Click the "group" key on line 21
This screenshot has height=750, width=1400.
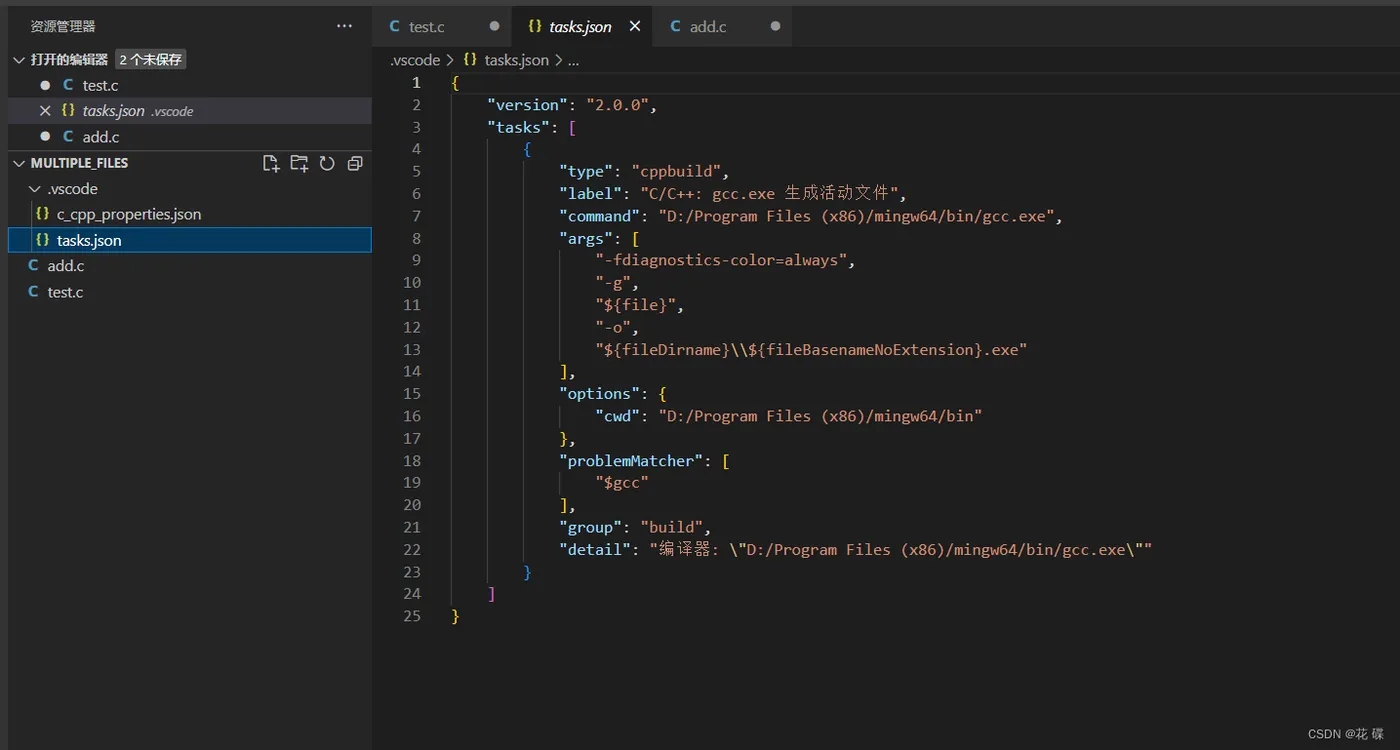coord(590,527)
